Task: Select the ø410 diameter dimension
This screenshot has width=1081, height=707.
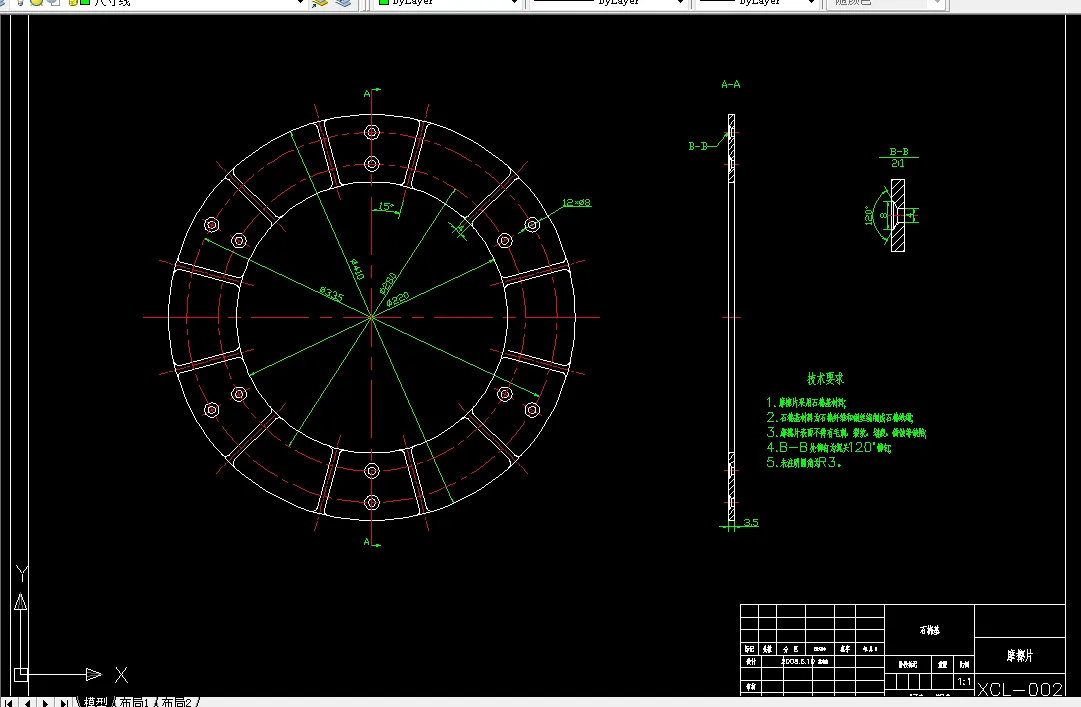Action: (356, 269)
